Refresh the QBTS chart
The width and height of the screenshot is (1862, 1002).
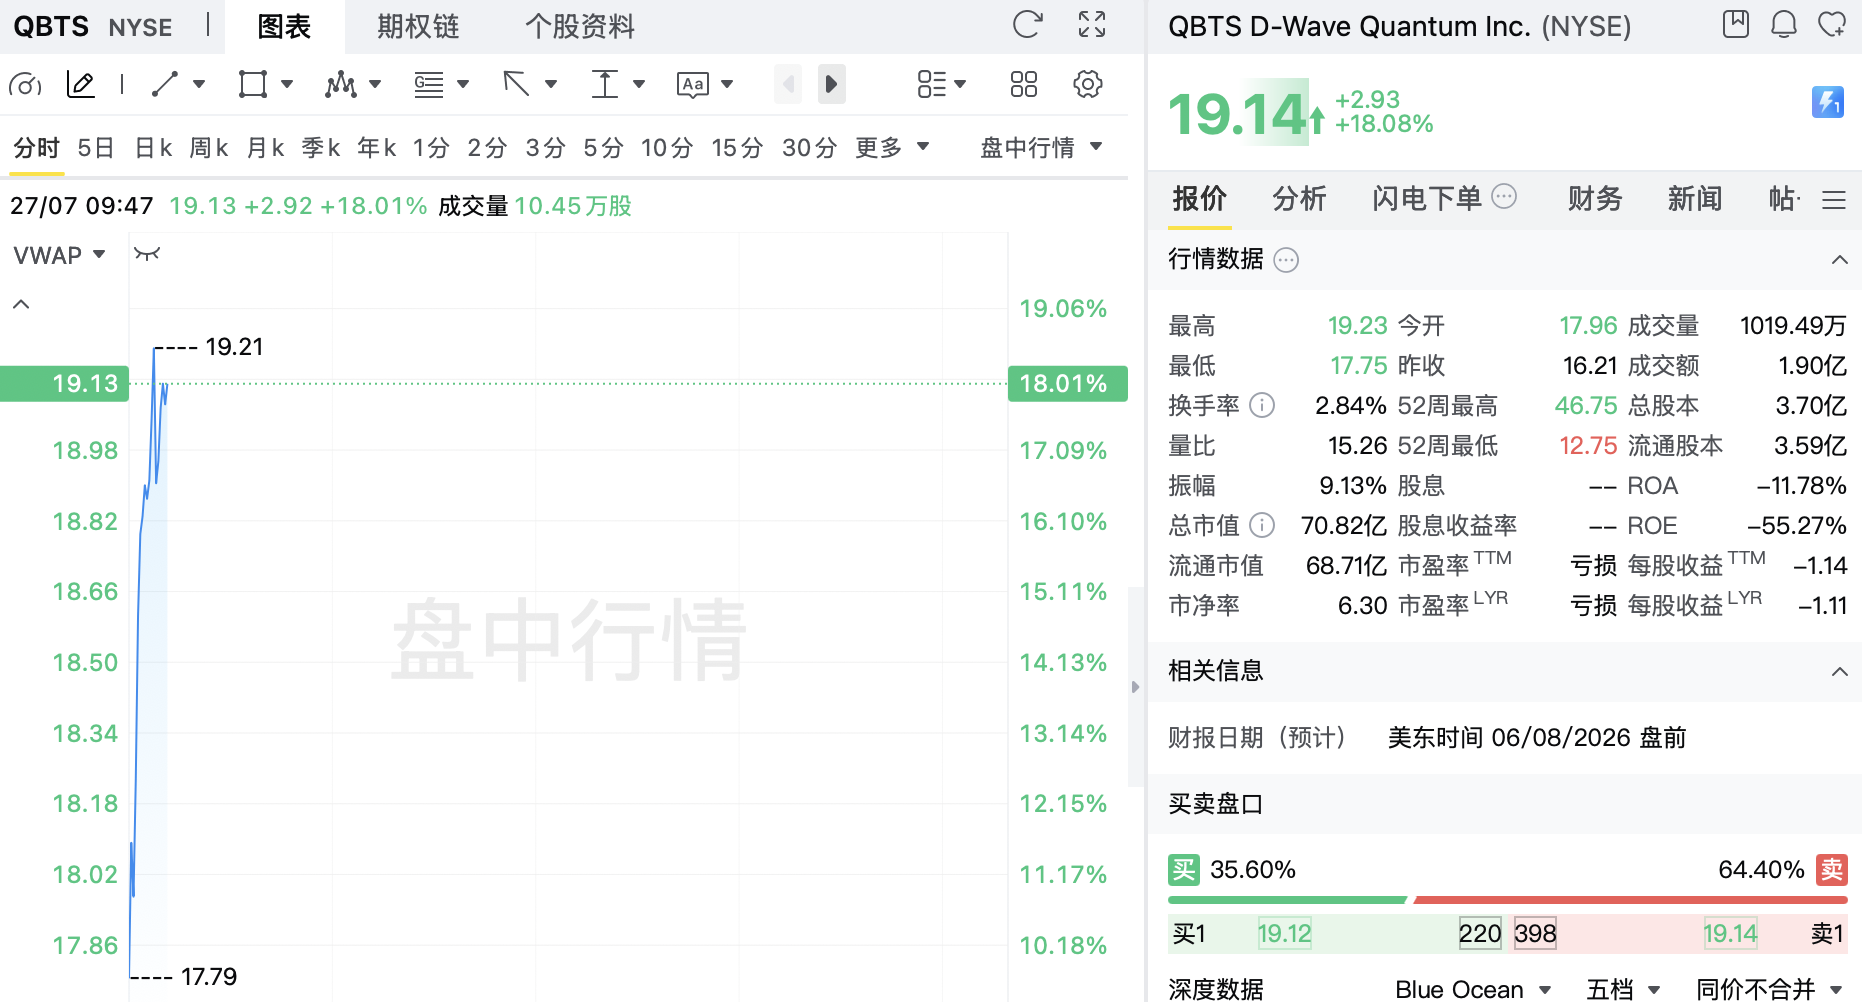(1027, 25)
